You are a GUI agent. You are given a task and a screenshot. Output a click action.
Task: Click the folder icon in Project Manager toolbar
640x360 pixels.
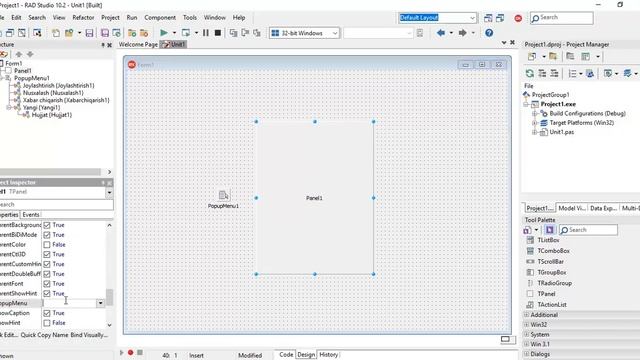[x=553, y=56]
